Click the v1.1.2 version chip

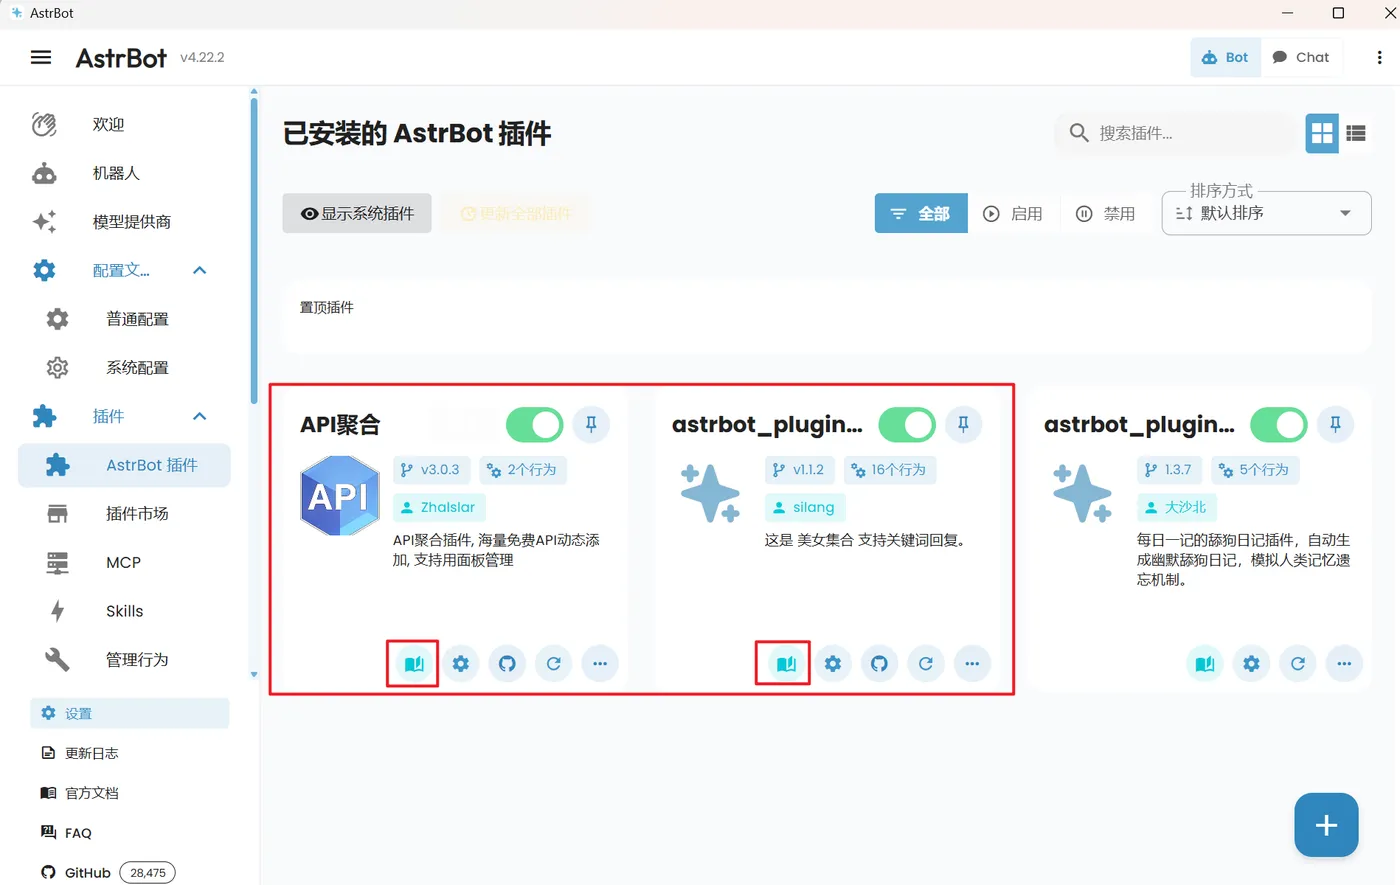click(800, 469)
